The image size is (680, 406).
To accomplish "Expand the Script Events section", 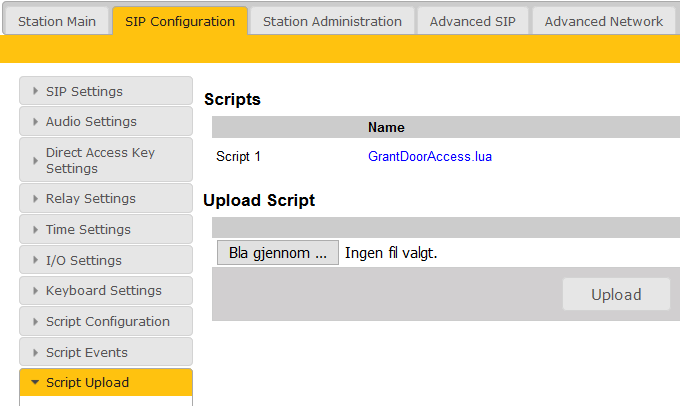I will tap(106, 352).
